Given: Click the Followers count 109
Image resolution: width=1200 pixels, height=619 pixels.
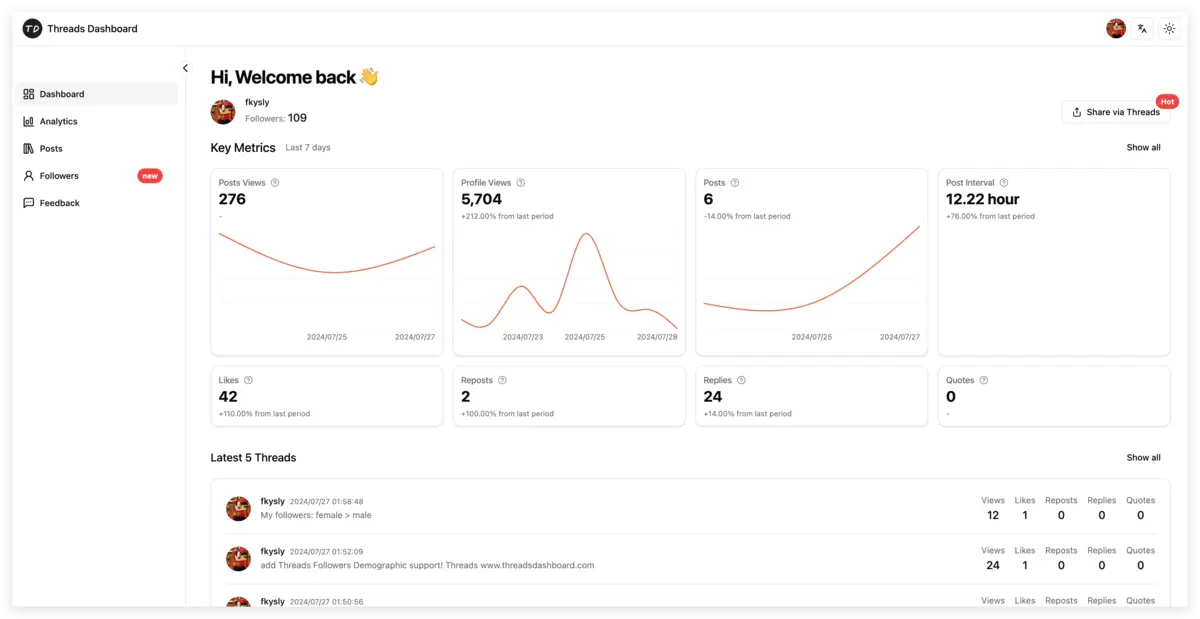Looking at the screenshot, I should pos(297,118).
